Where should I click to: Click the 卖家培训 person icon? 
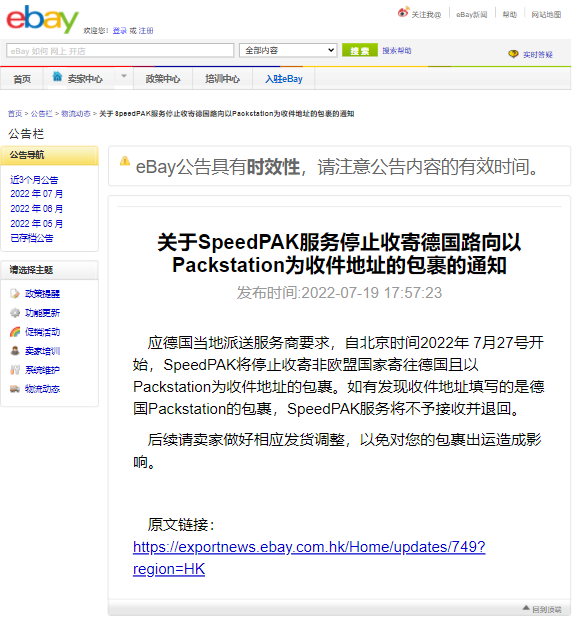pyautogui.click(x=15, y=351)
